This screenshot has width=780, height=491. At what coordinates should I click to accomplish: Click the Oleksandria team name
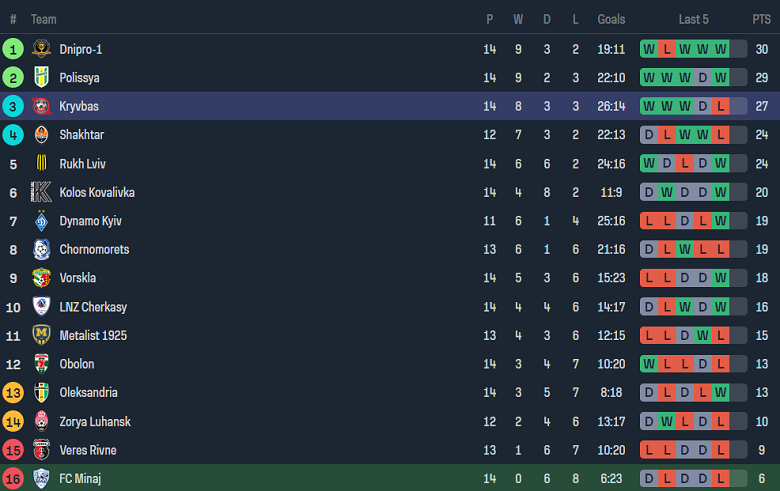coord(88,393)
